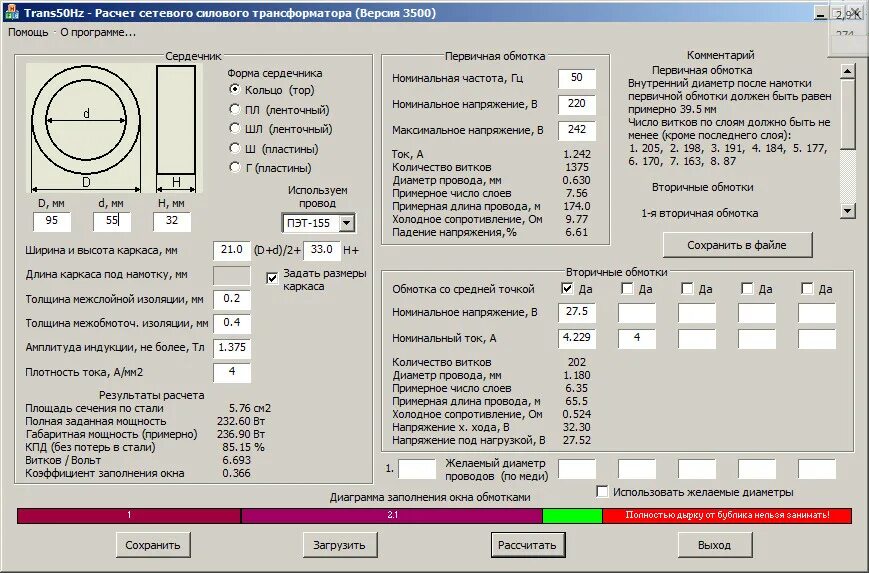Viewport: 869px width, 573px height.
Task: Click primary nominal voltage field 220
Action: [577, 104]
